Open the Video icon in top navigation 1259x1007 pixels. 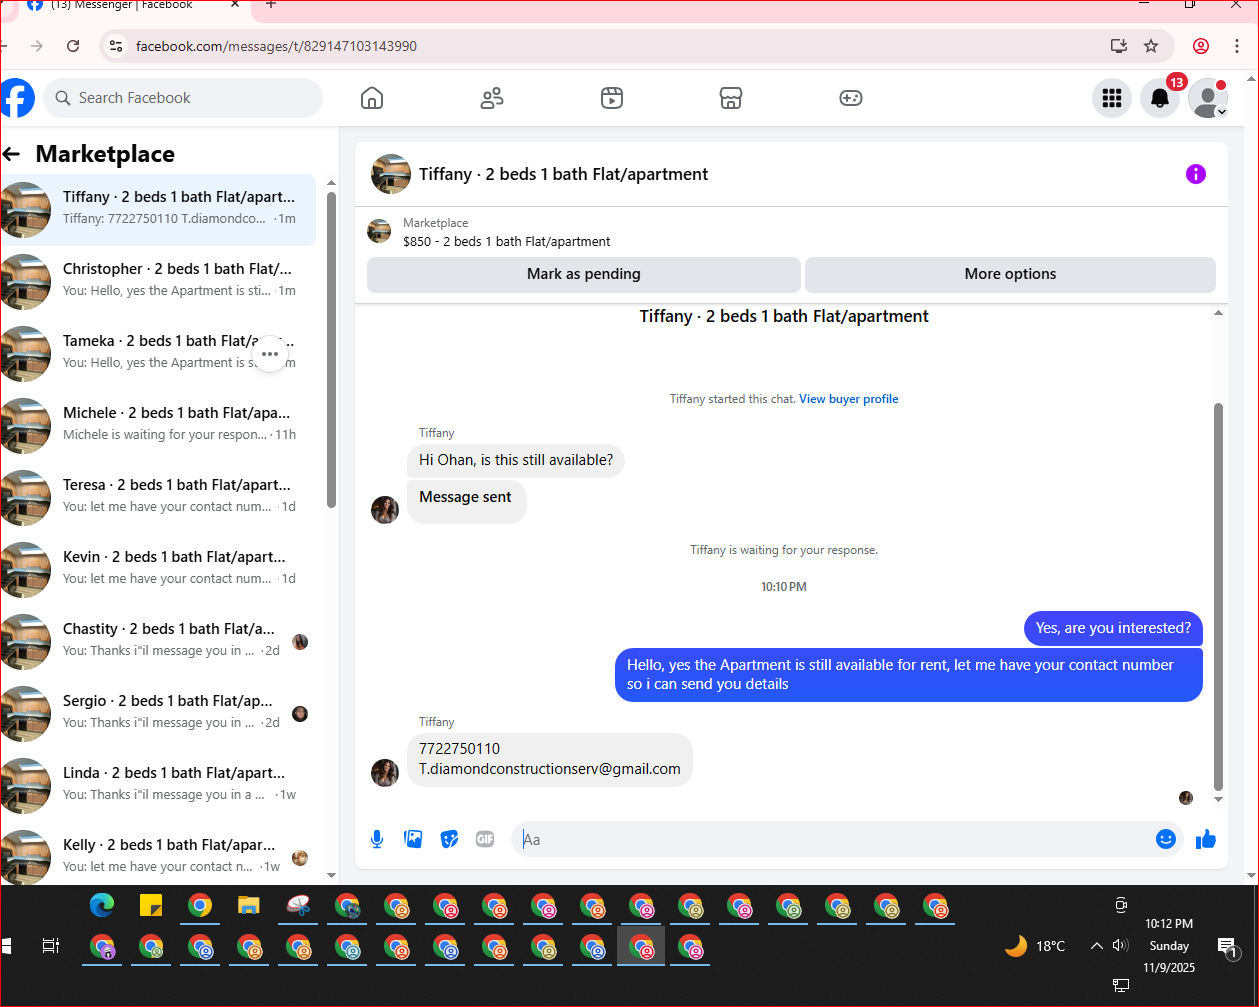click(x=612, y=98)
